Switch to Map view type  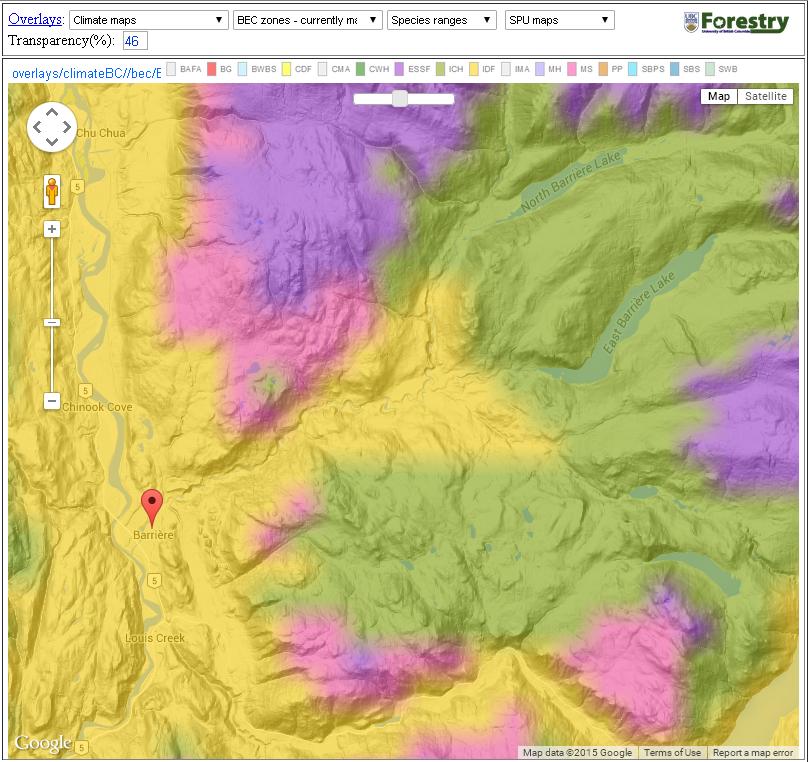coord(719,96)
